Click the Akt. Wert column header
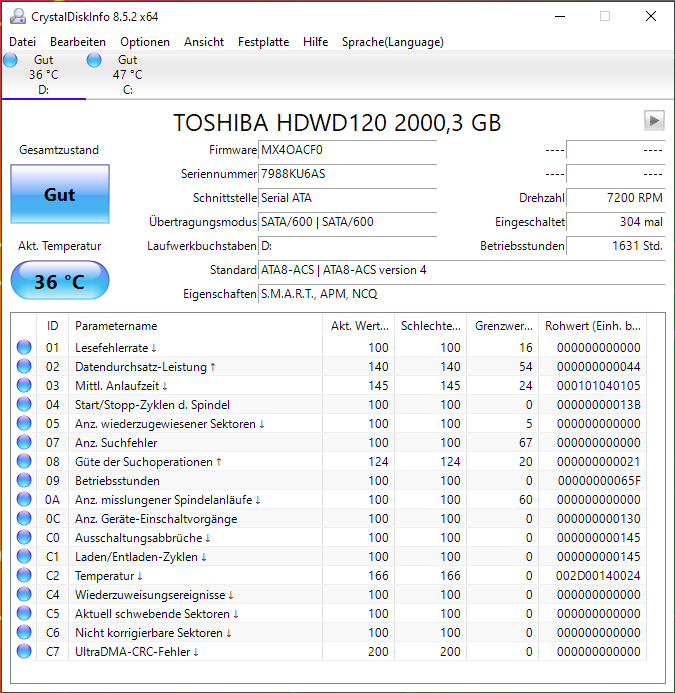The height and width of the screenshot is (693, 675). click(358, 326)
